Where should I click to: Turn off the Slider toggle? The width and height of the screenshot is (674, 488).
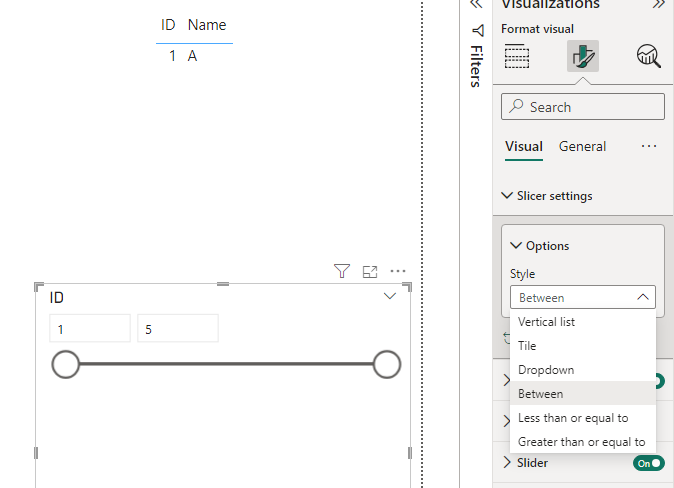pyautogui.click(x=649, y=463)
